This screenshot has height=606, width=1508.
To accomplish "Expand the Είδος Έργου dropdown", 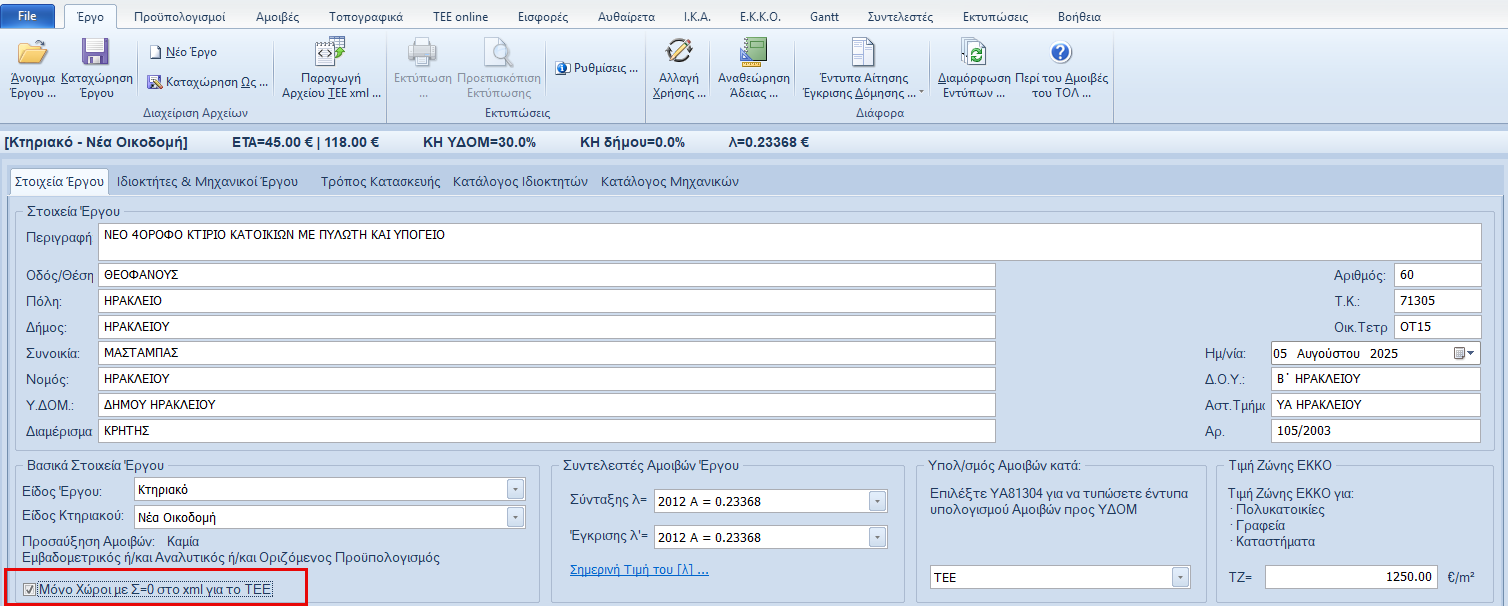I will click(515, 490).
